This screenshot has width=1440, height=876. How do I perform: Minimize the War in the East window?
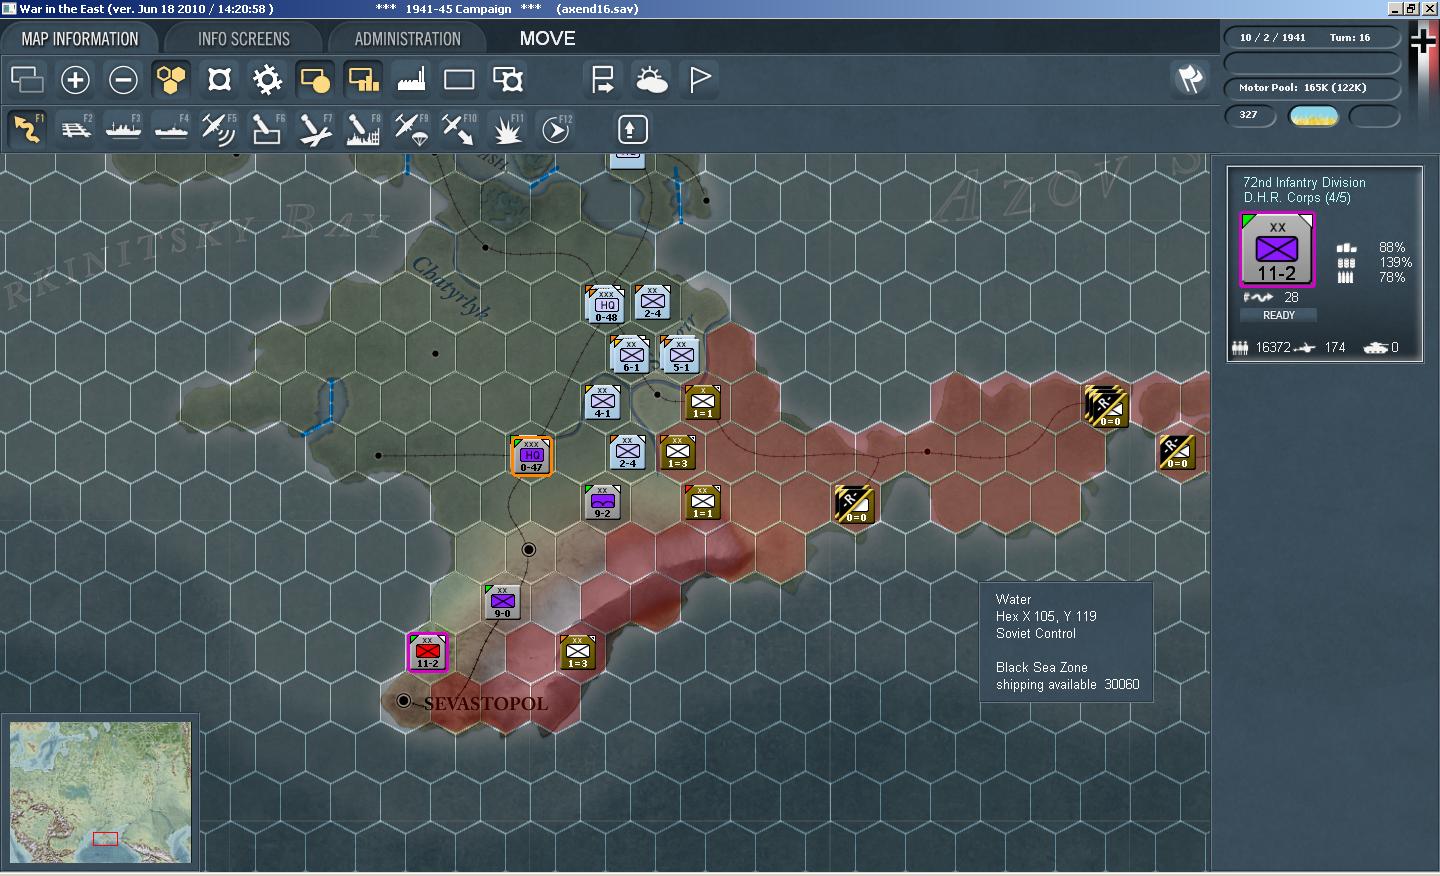(1395, 8)
